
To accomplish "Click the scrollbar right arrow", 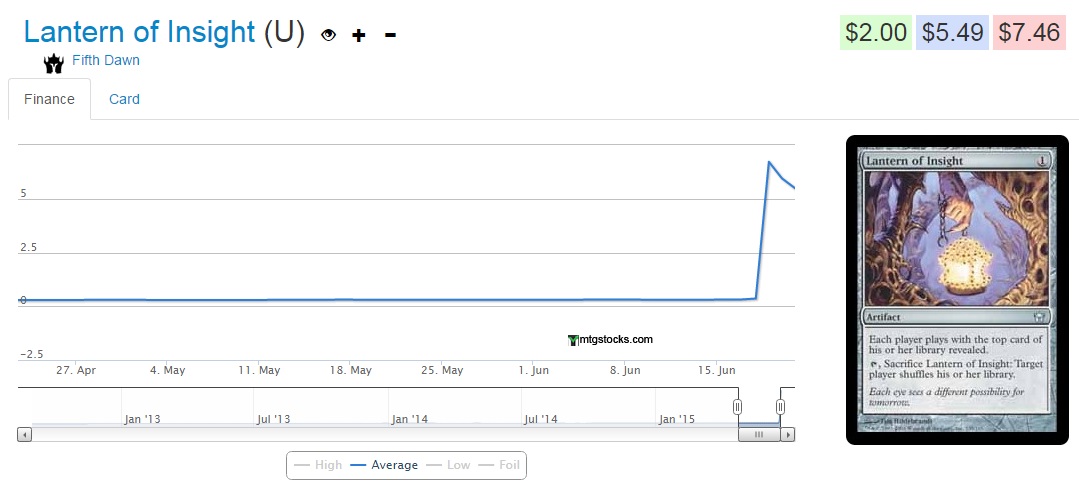I will (788, 435).
